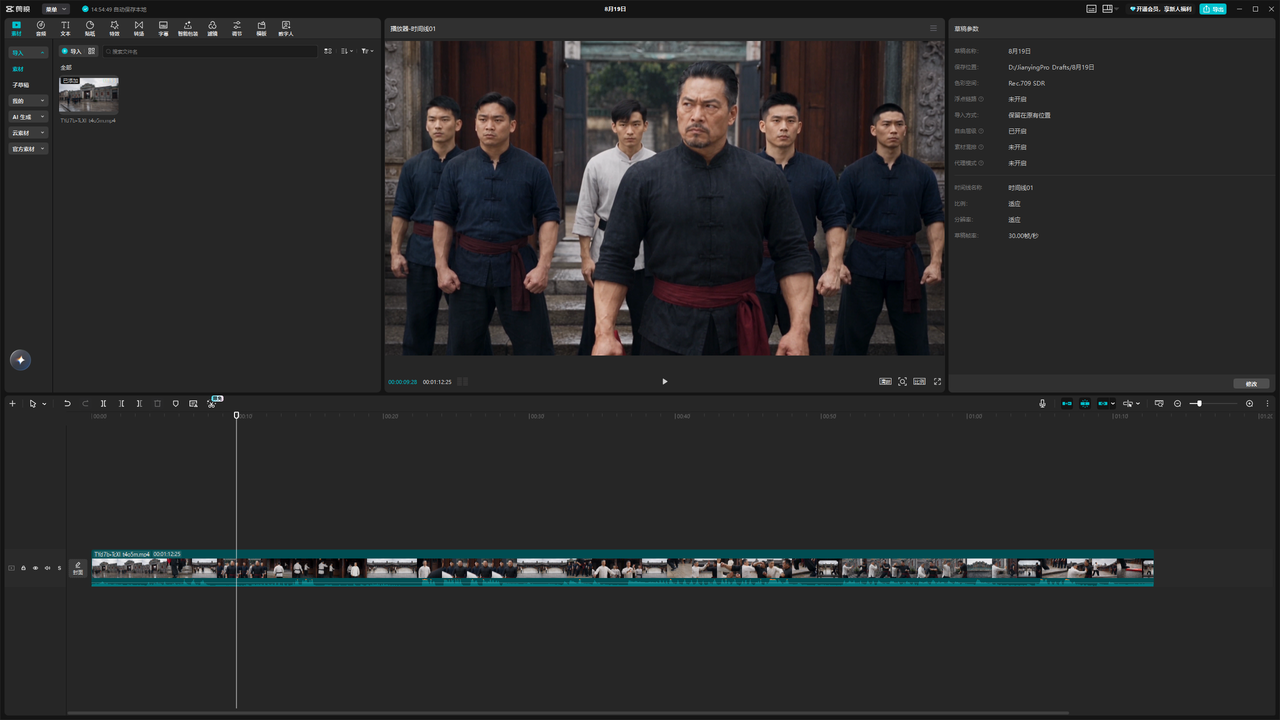Trim clip left of playhead
Image resolution: width=1280 pixels, height=720 pixels.
pyautogui.click(x=121, y=403)
